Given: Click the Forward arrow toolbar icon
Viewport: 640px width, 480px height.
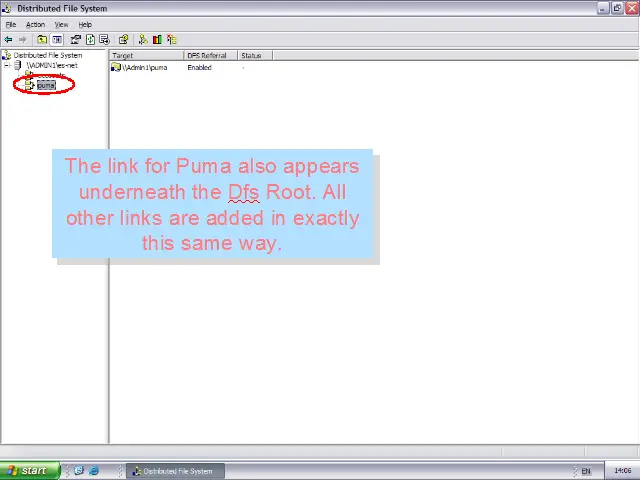Looking at the screenshot, I should [22, 40].
